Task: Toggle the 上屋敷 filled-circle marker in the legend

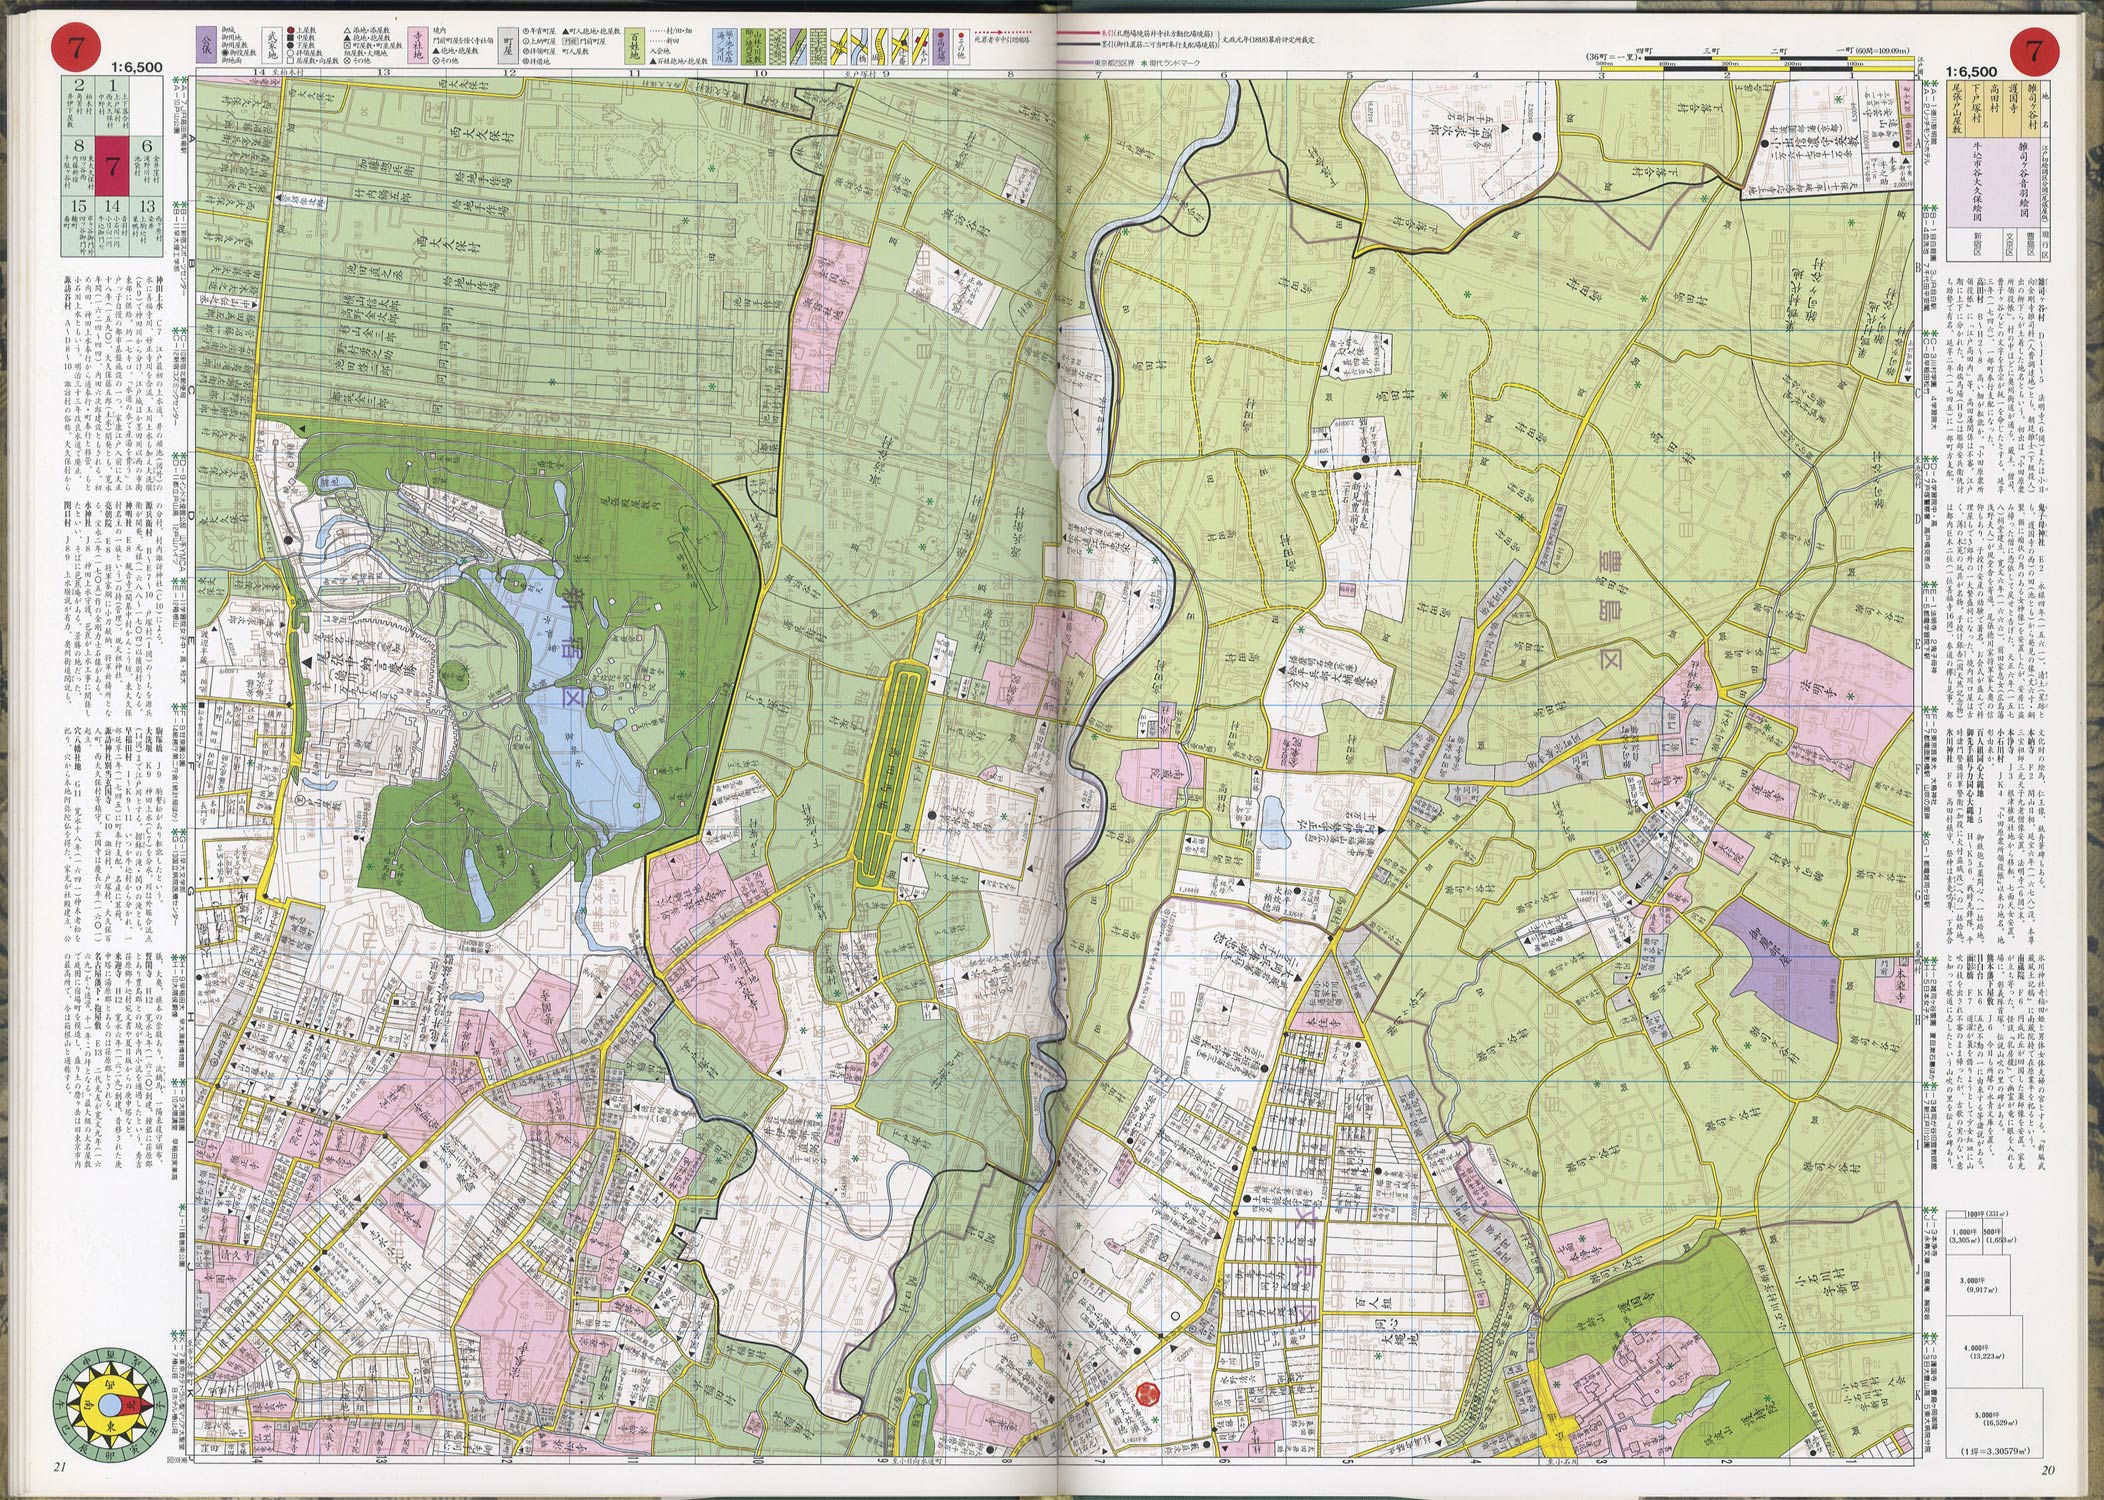Action: (x=291, y=29)
